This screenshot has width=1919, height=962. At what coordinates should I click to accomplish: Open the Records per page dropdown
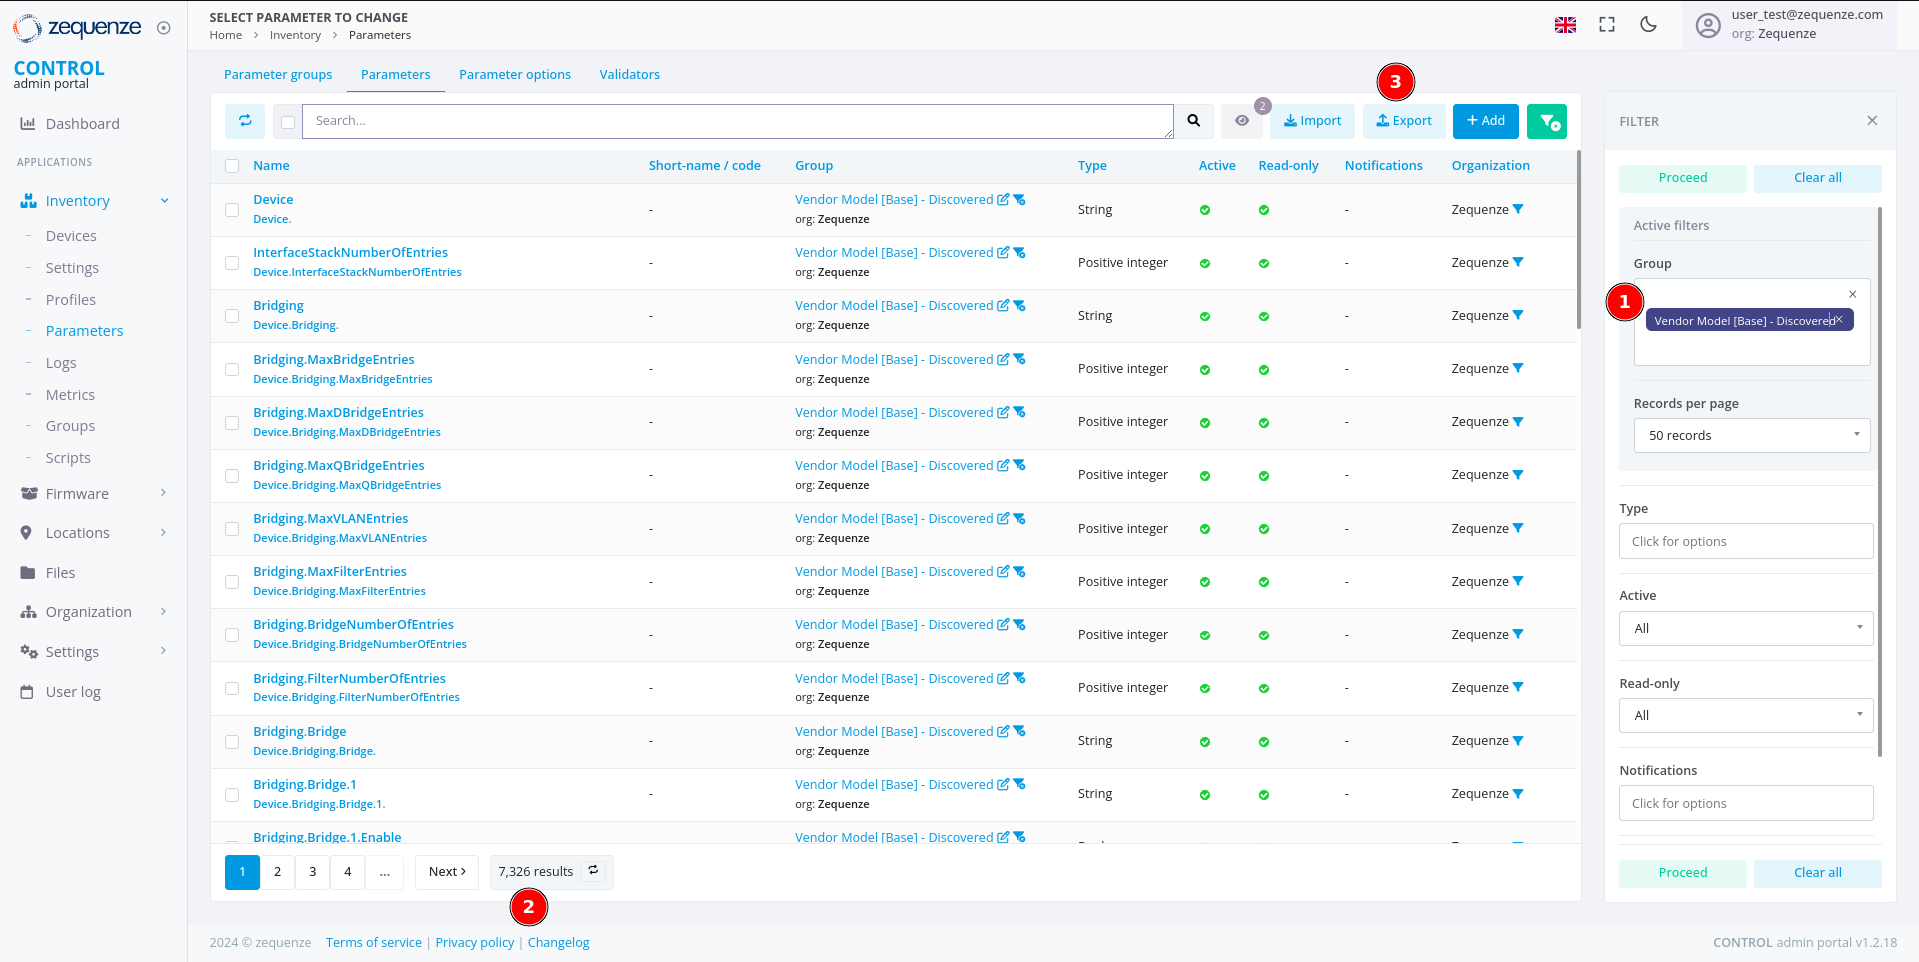[x=1751, y=436]
